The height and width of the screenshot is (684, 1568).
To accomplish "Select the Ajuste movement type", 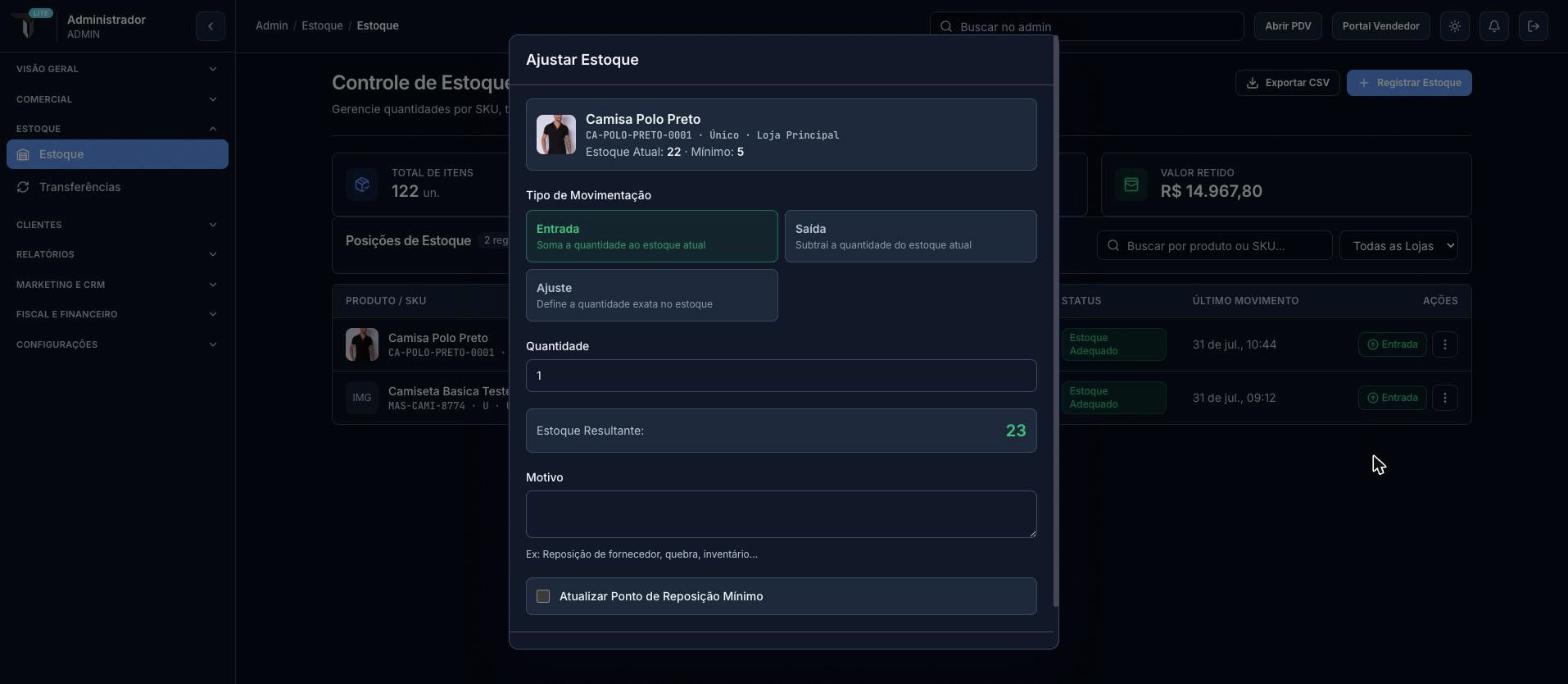I will pos(652,295).
